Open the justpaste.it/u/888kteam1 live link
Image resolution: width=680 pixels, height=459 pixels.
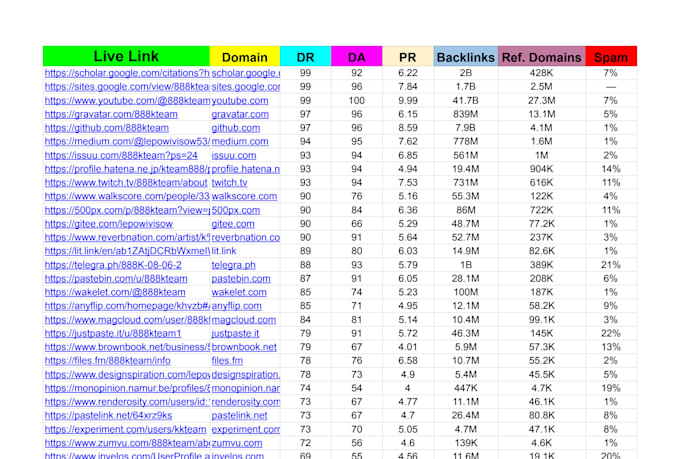click(113, 334)
